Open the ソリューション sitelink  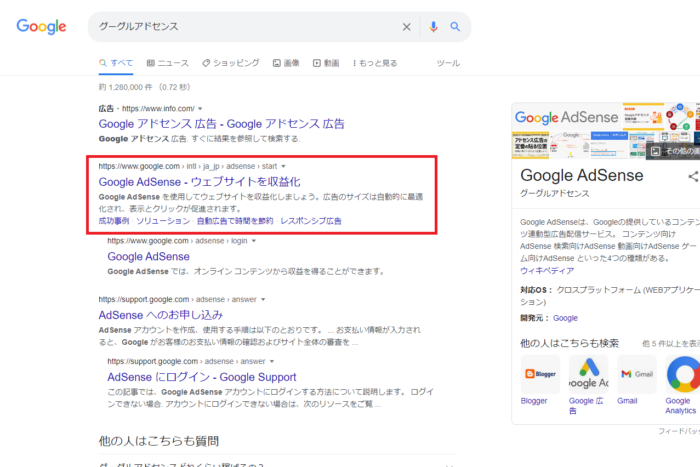pyautogui.click(x=163, y=221)
